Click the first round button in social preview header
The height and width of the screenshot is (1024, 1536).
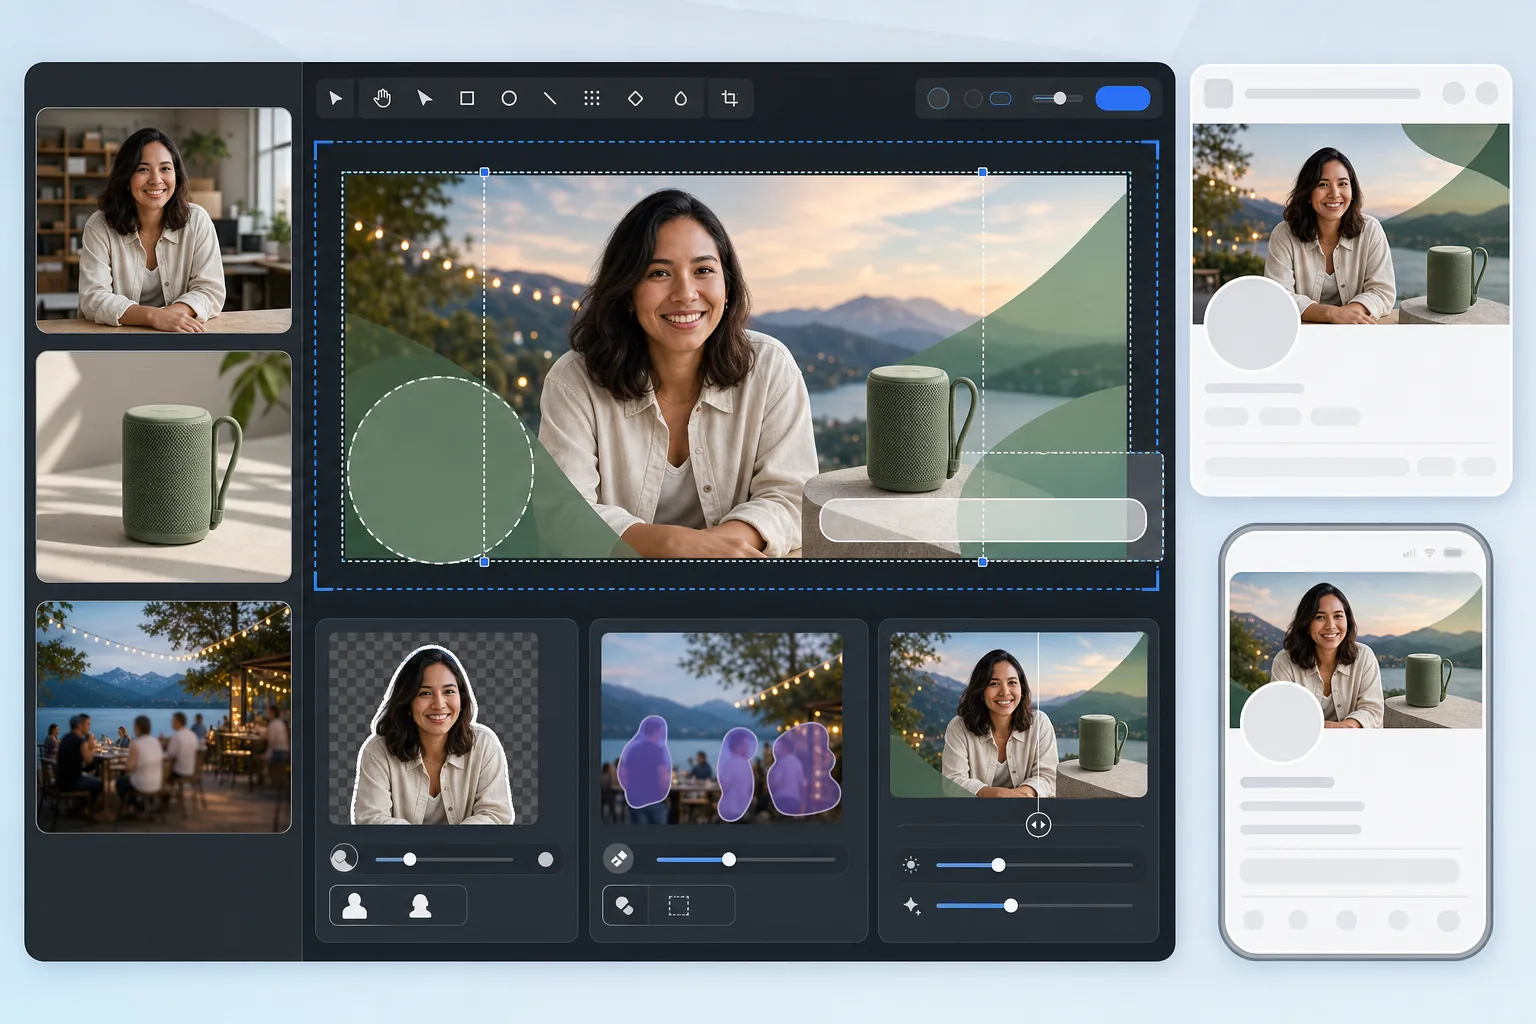coord(1454,93)
